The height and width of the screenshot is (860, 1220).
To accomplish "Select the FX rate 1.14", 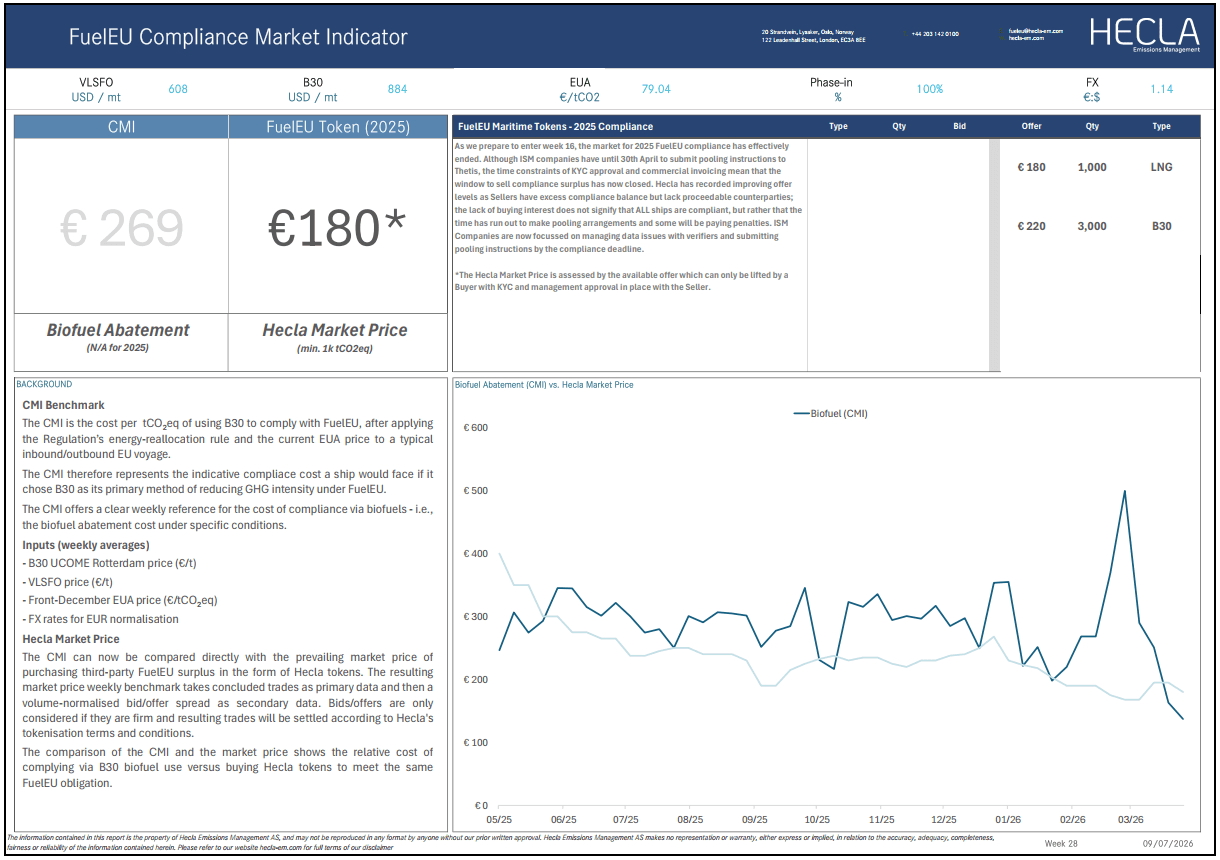I will tap(1161, 89).
